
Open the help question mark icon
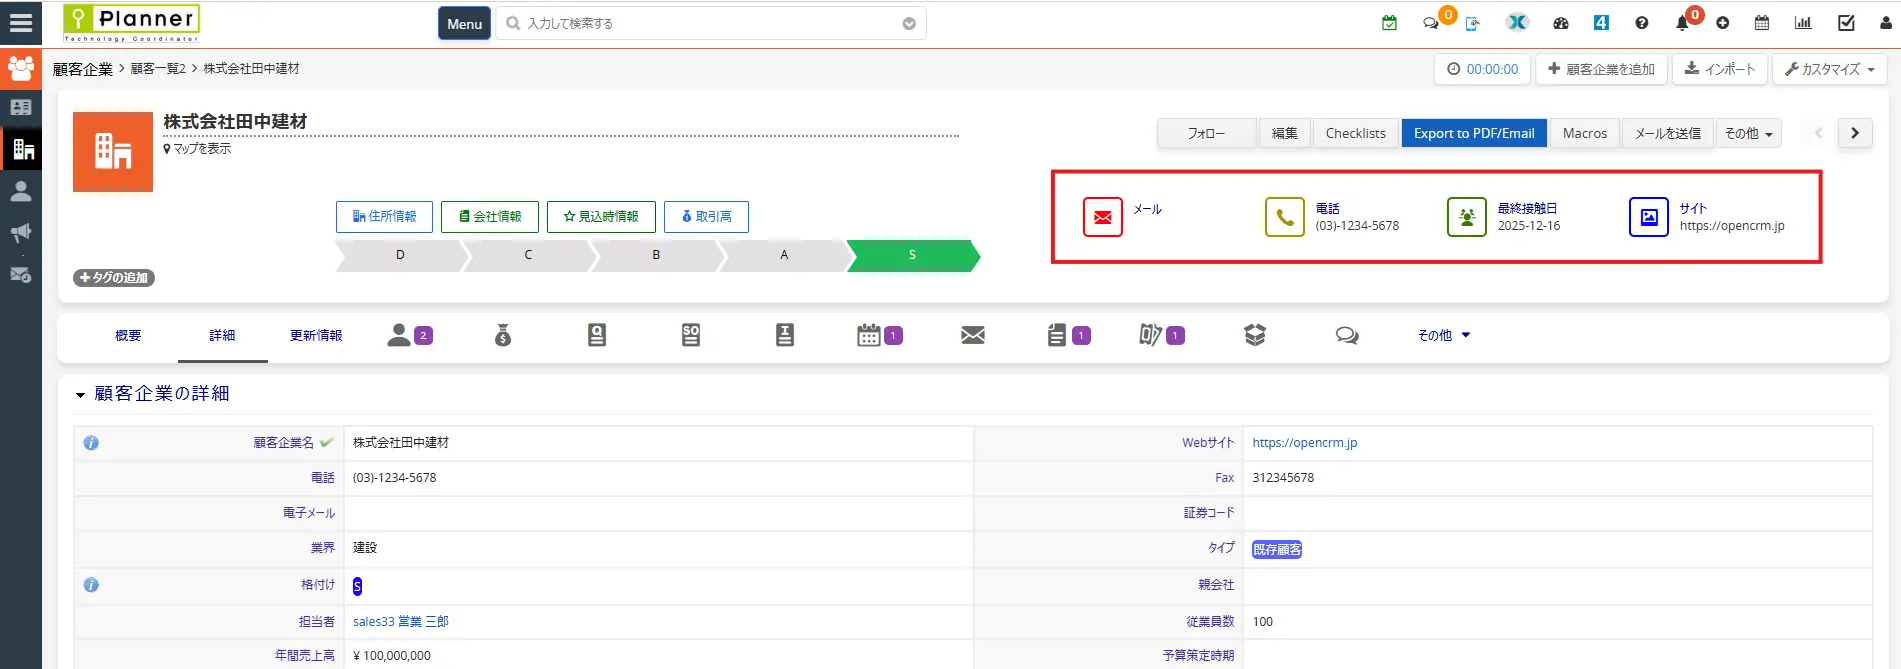pos(1641,23)
